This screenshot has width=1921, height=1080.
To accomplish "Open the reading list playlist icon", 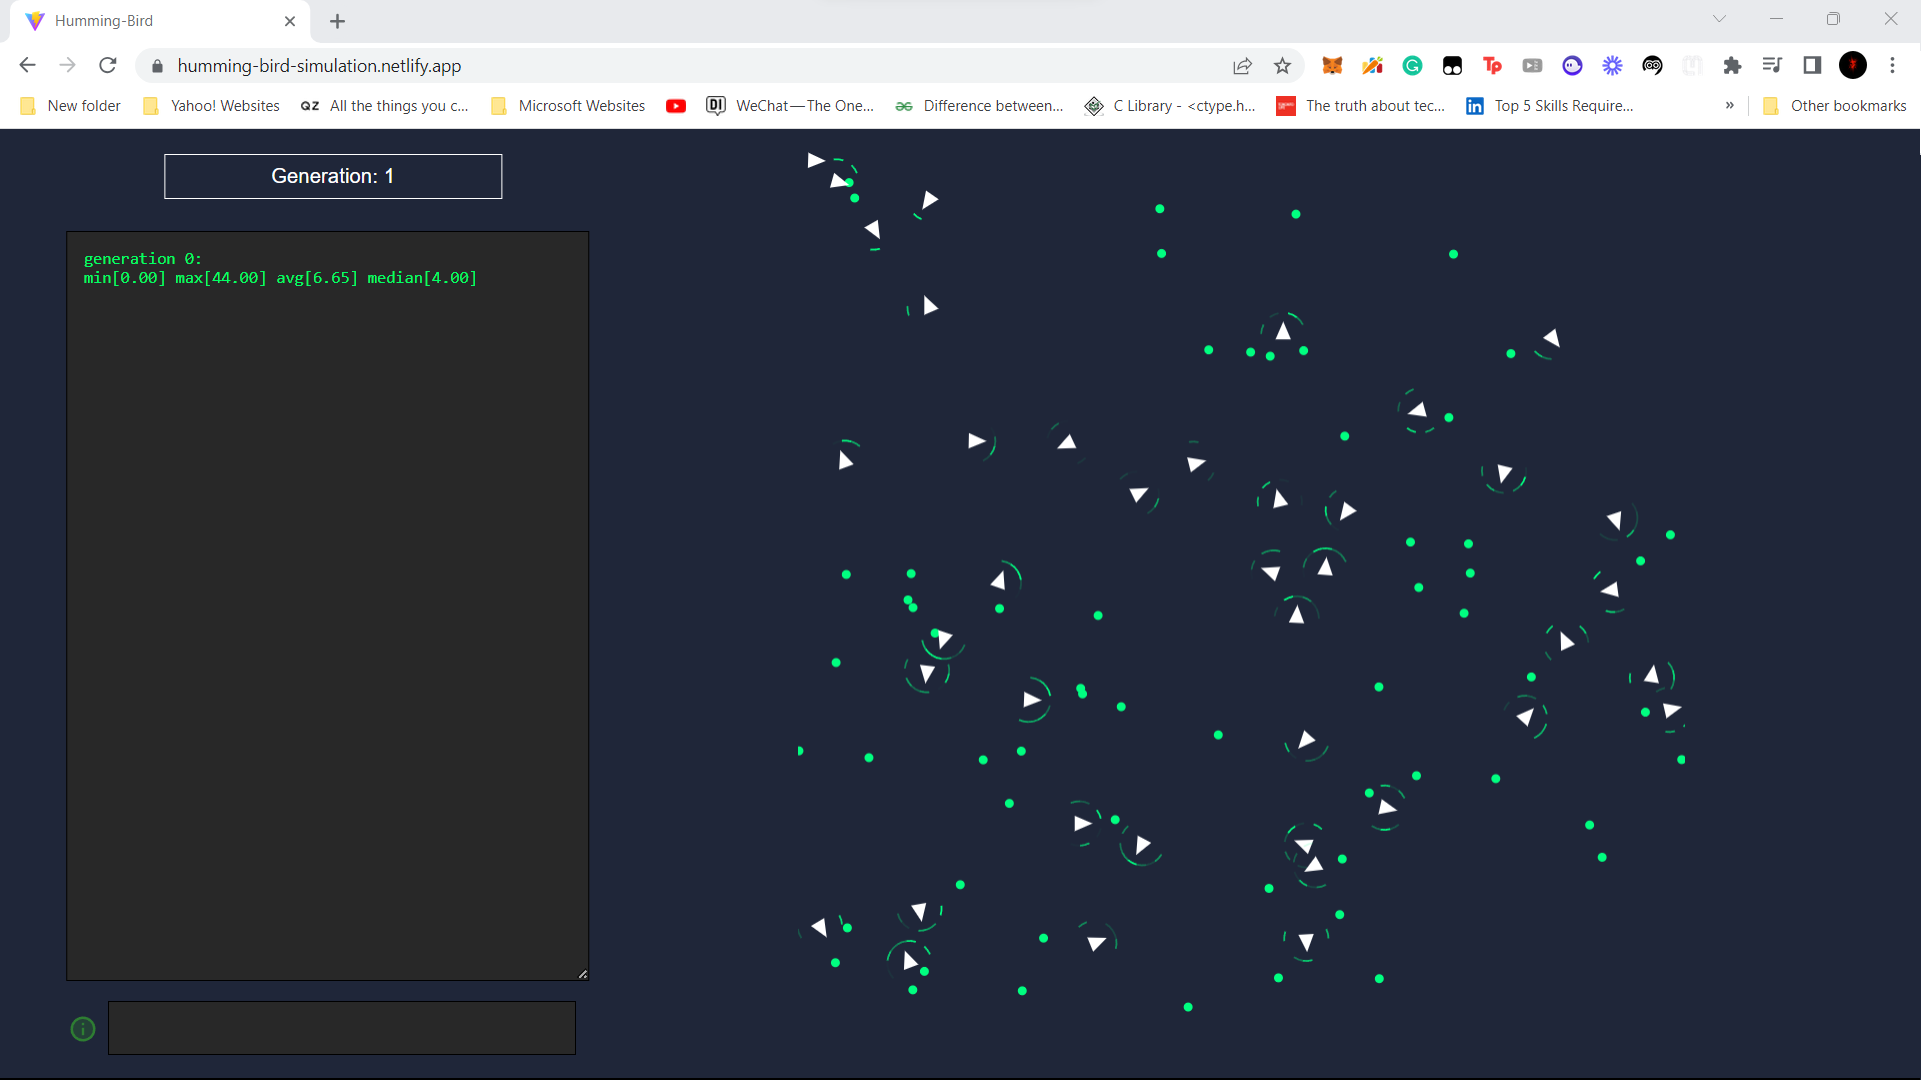I will tap(1773, 65).
